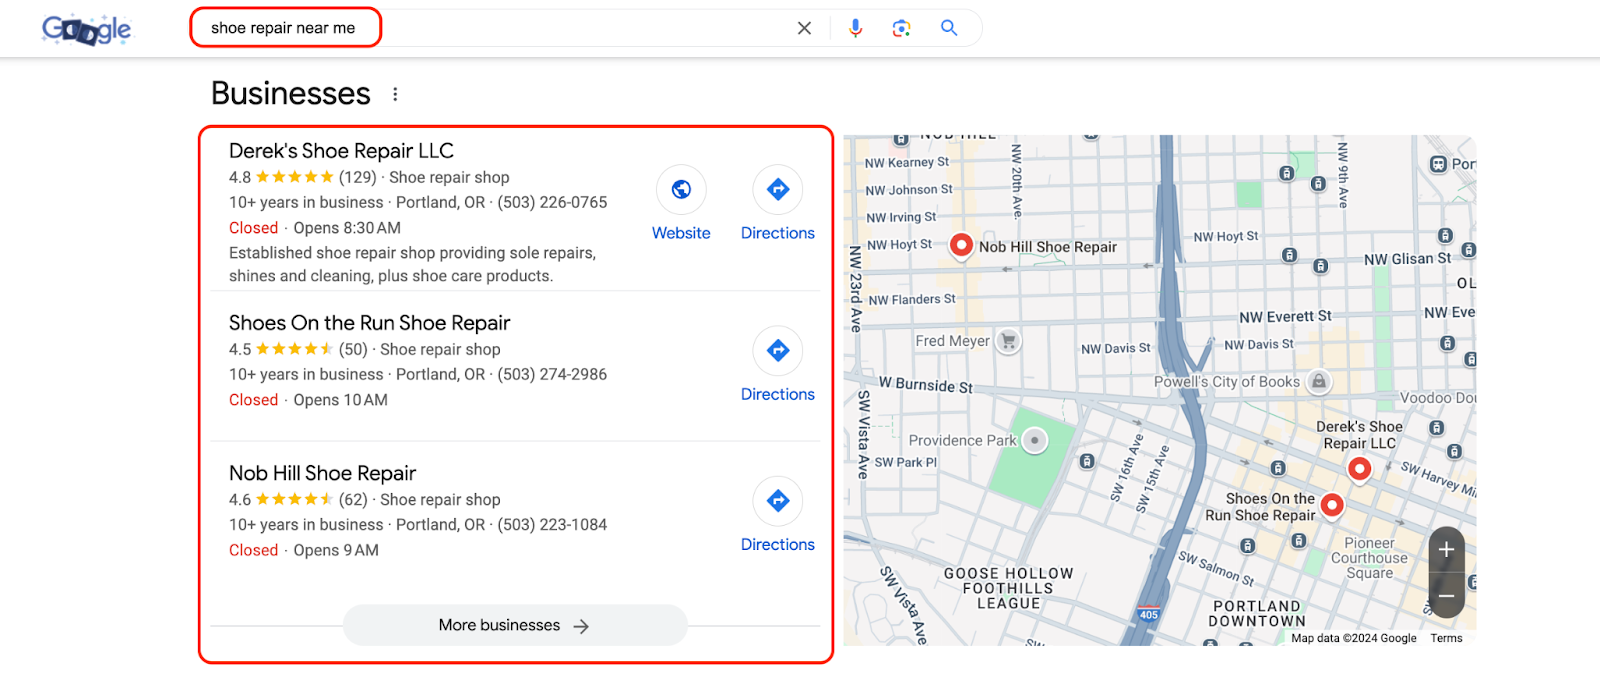
Task: Click NW Everett St map label
Action: click(1285, 317)
